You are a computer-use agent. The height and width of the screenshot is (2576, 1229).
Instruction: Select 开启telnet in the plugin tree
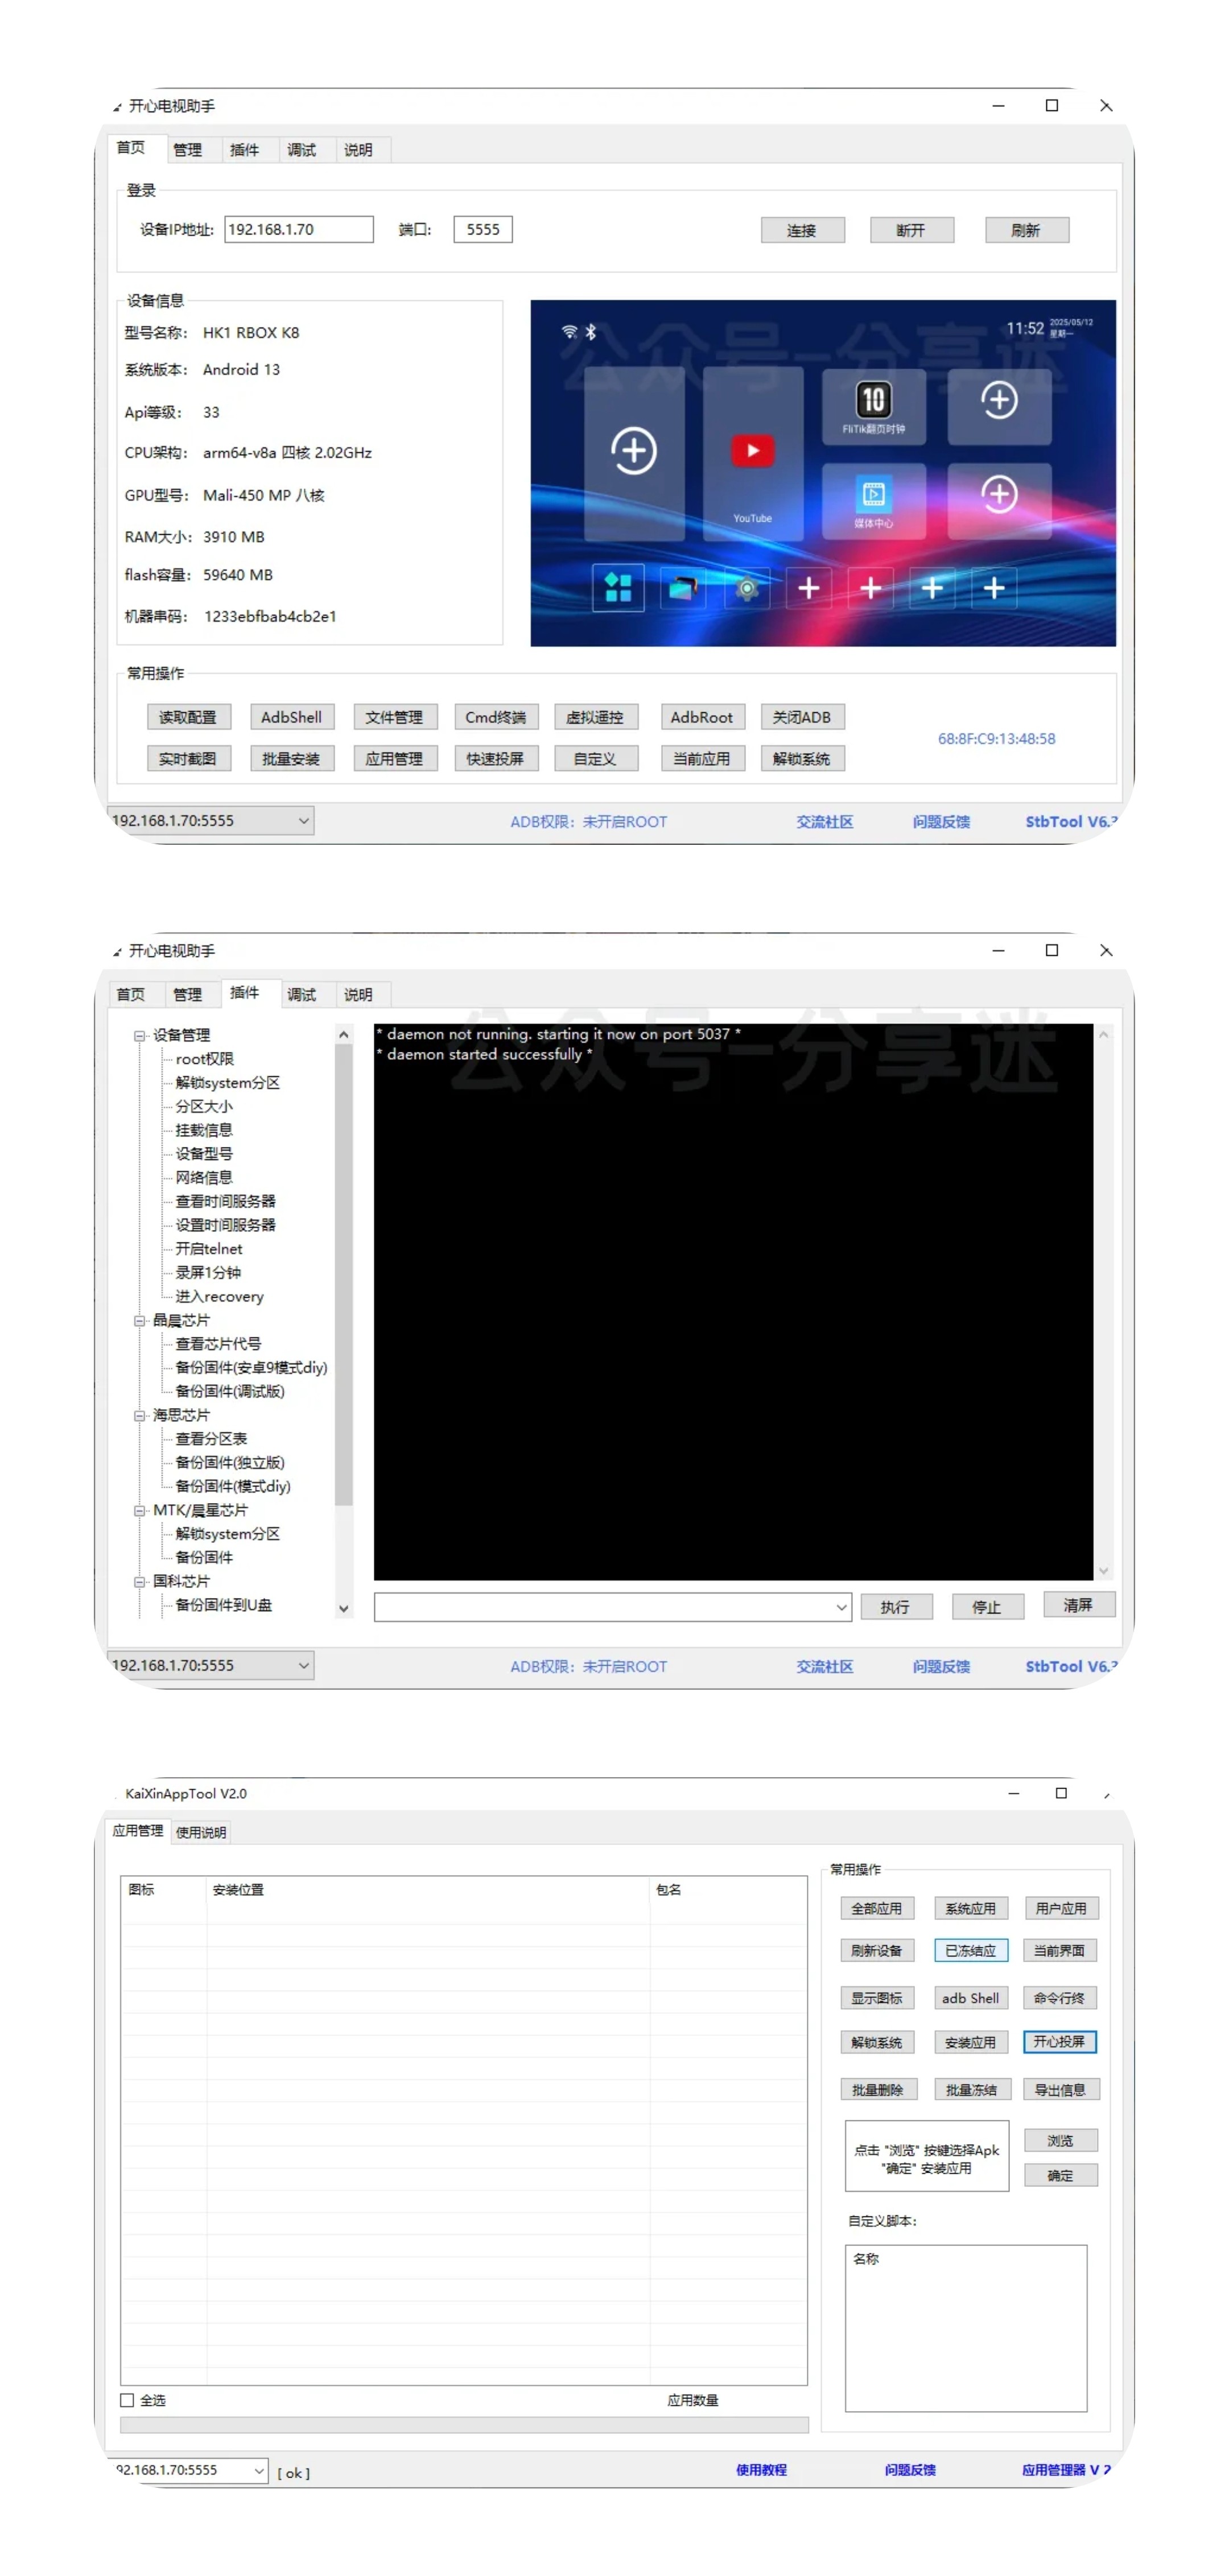209,1248
